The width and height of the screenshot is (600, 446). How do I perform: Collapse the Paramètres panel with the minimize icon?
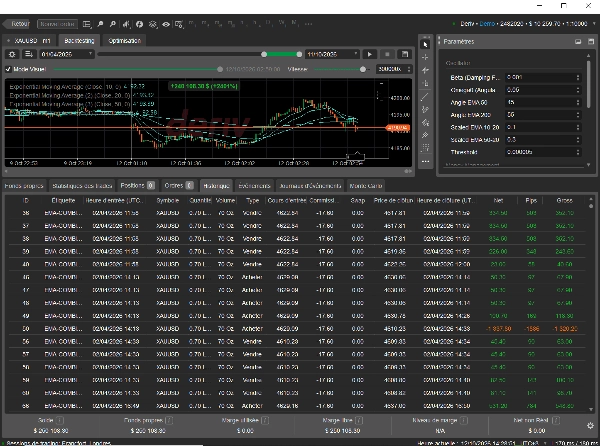[x=578, y=41]
